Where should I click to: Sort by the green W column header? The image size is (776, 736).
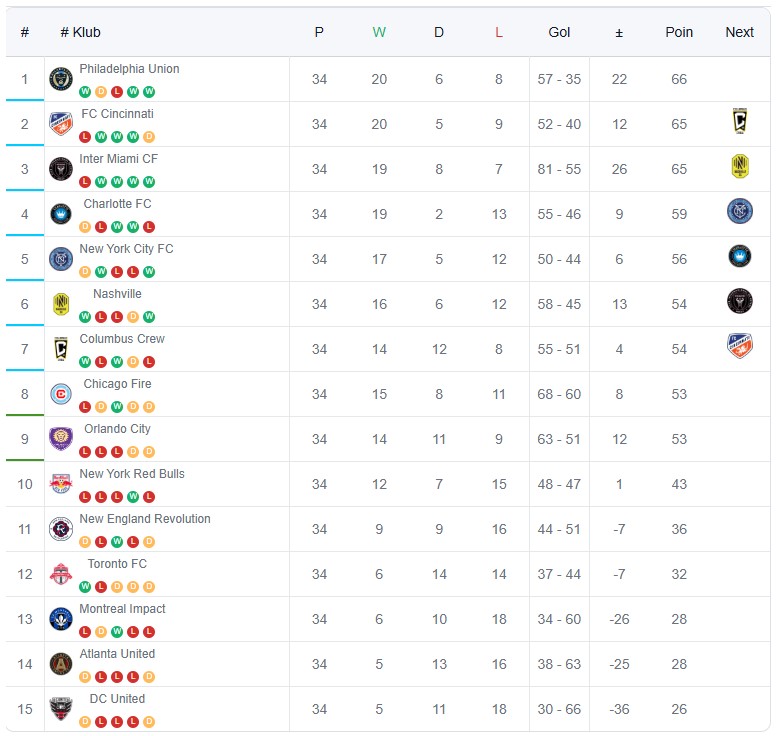point(379,32)
